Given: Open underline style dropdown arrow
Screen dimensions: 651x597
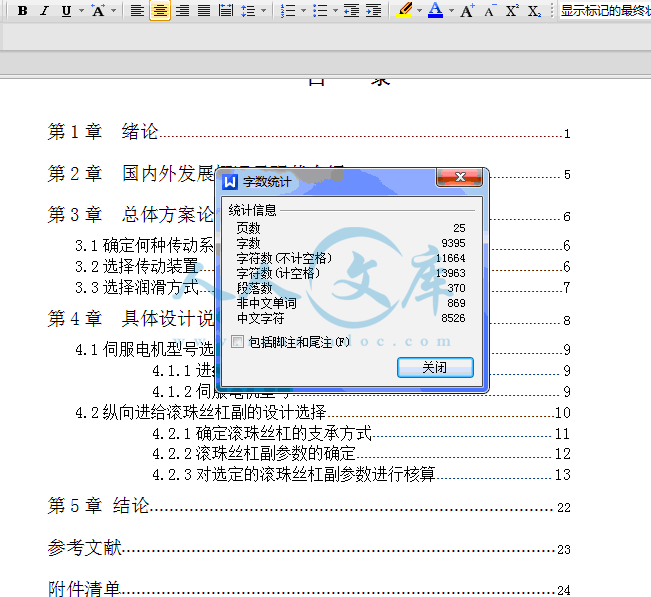Looking at the screenshot, I should [x=81, y=10].
